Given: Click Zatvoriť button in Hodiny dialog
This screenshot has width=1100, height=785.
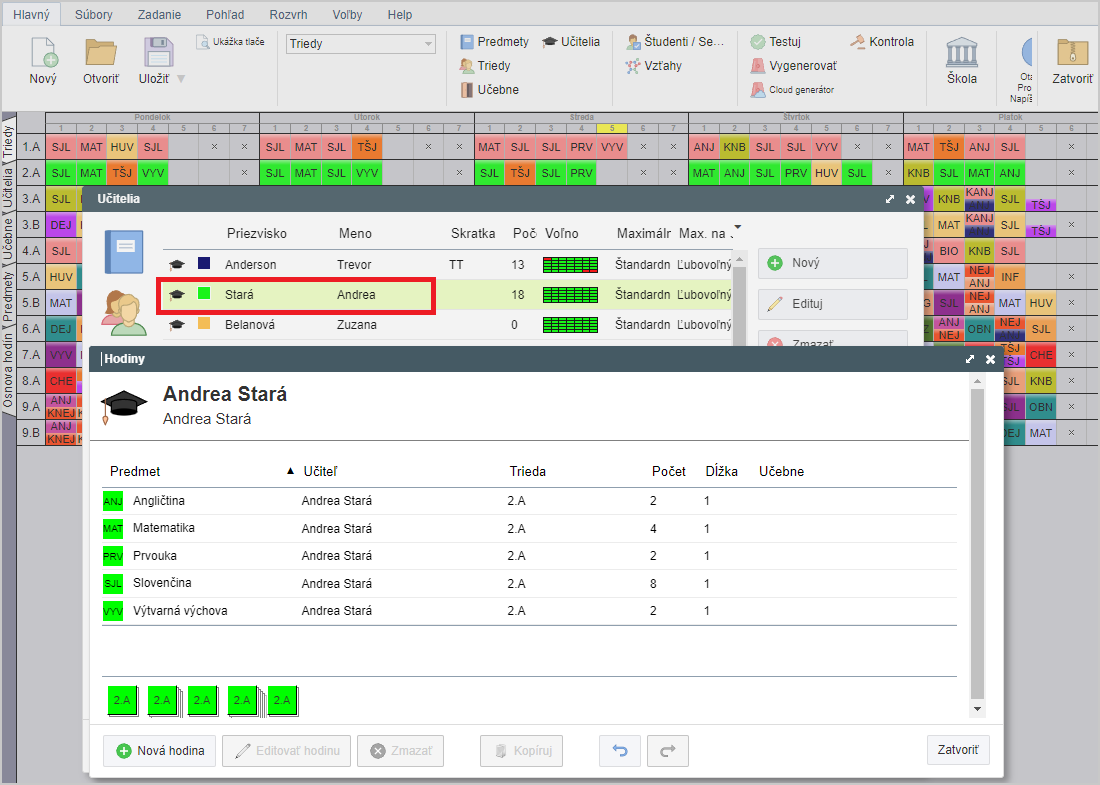Looking at the screenshot, I should 958,750.
